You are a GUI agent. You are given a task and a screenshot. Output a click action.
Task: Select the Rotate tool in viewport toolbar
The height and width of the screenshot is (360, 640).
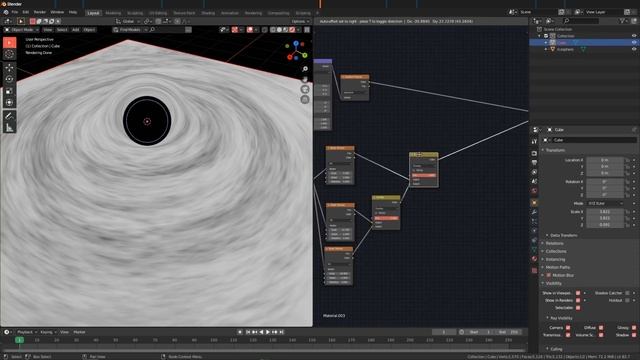click(9, 79)
